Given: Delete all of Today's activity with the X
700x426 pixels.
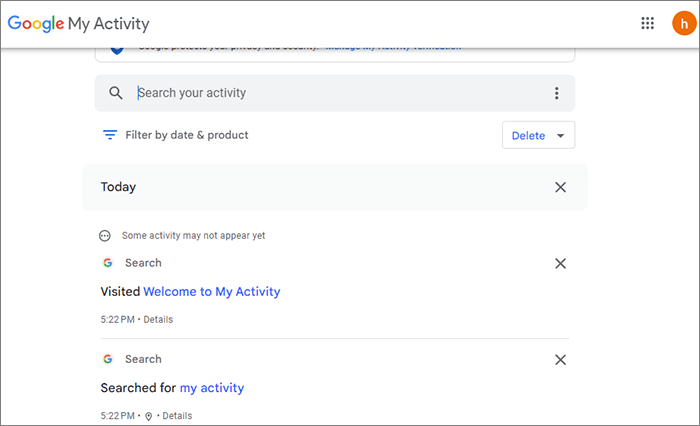Looking at the screenshot, I should (x=560, y=187).
